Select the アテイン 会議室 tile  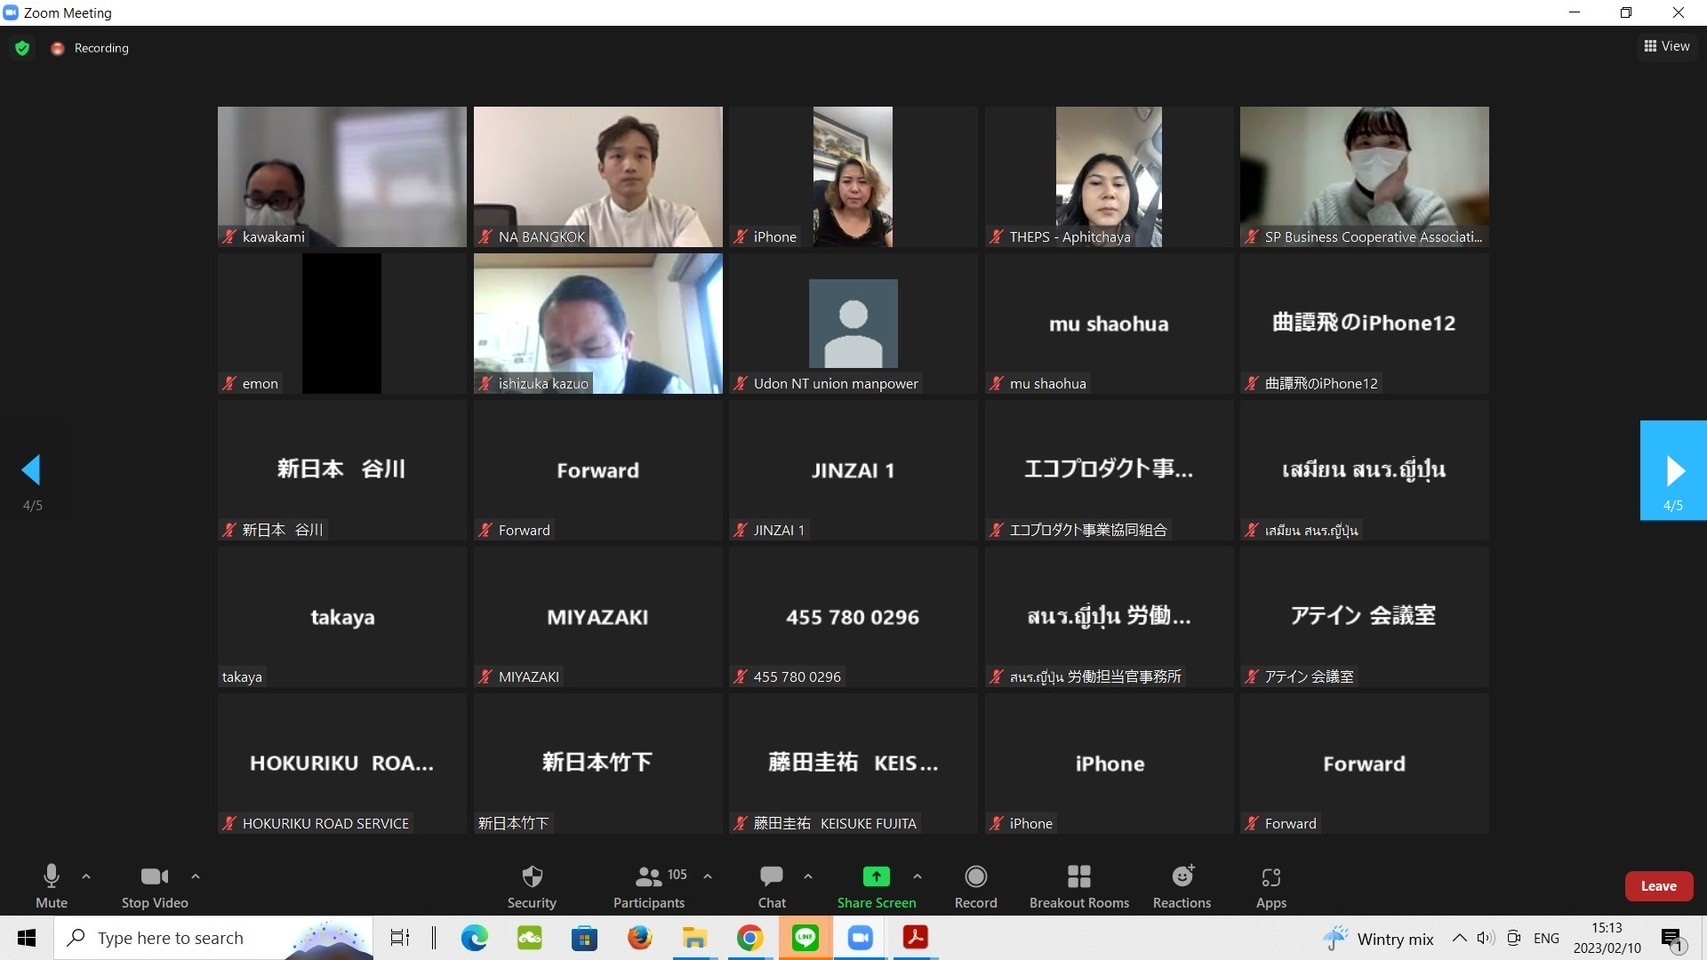(x=1364, y=617)
